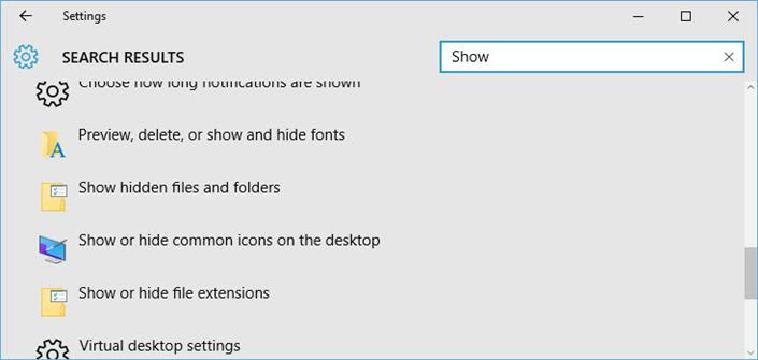Screen dimensions: 758x360
Task: Click the search box containing Show
Action: point(592,57)
